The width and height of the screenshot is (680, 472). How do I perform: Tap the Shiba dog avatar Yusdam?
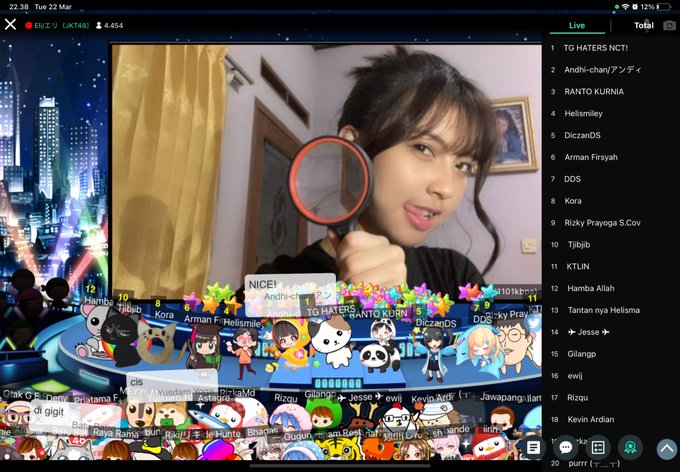click(x=171, y=416)
